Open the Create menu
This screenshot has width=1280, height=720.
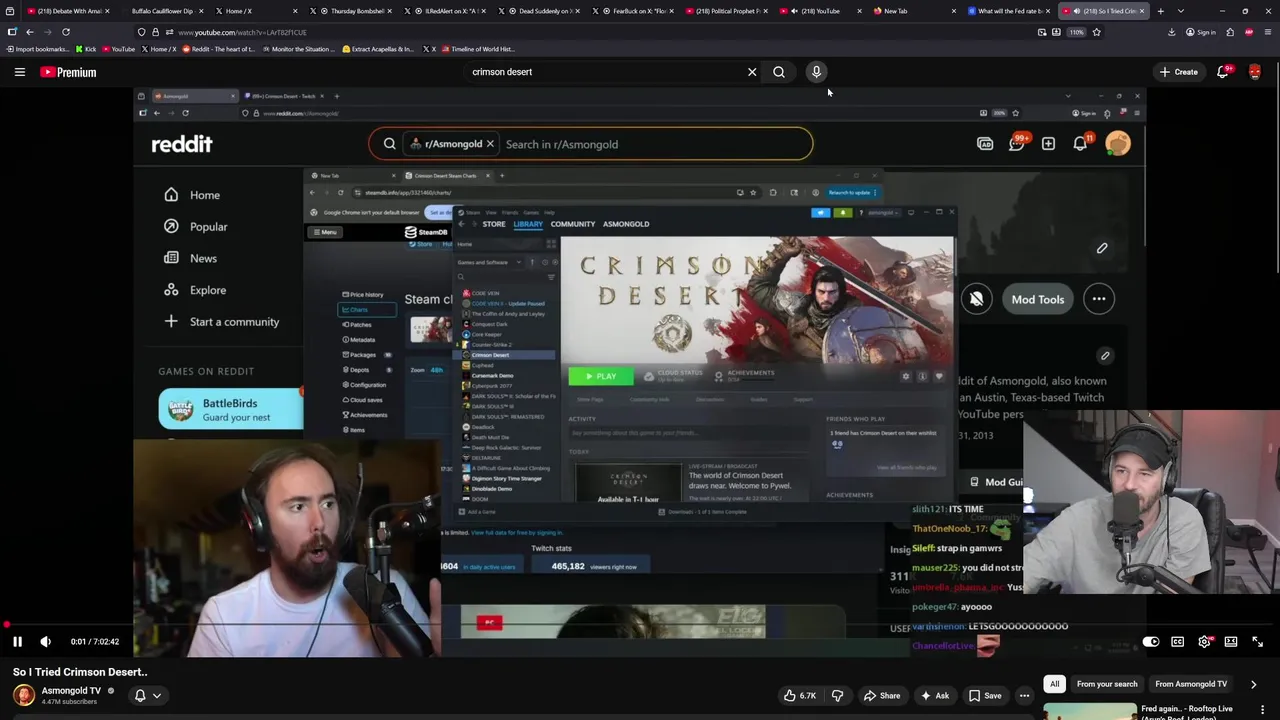(x=1179, y=72)
